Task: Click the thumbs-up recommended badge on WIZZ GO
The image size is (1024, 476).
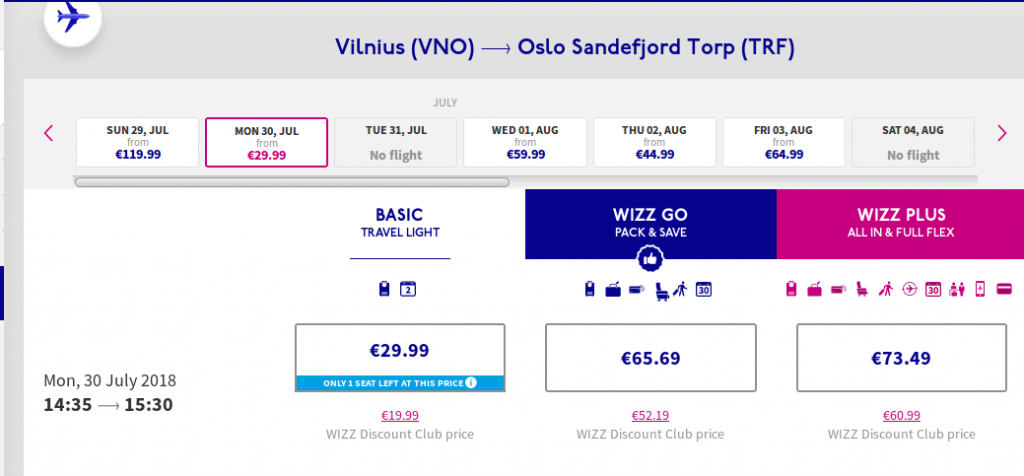Action: (x=649, y=259)
